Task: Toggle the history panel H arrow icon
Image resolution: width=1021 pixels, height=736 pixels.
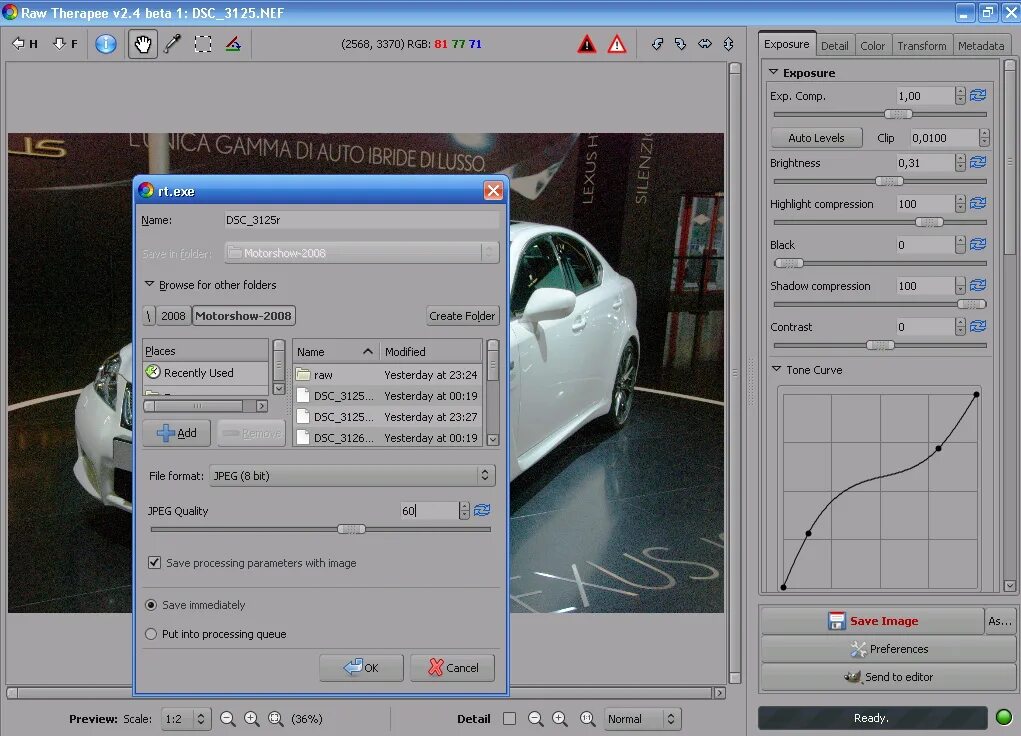Action: coord(25,44)
